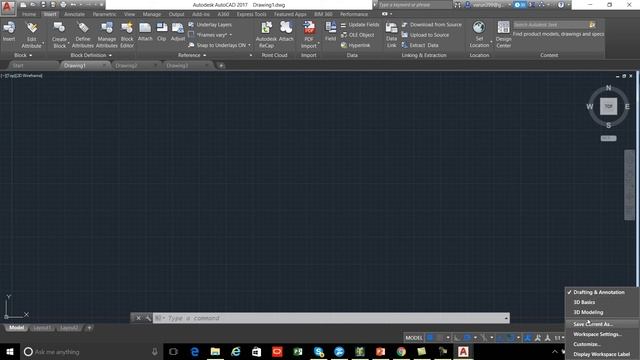Toggle the grid display in status bar
The width and height of the screenshot is (640, 360).
[430, 338]
